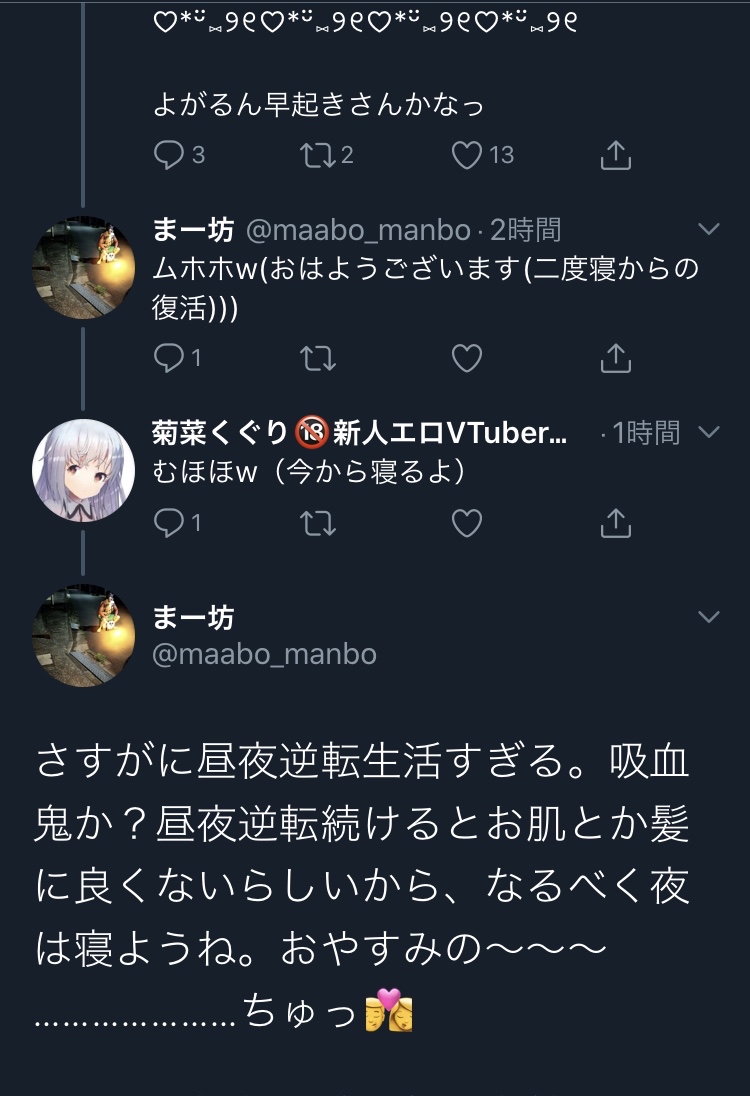
Task: Like 菊菜くぐり's むほほw tweet
Action: [x=467, y=523]
